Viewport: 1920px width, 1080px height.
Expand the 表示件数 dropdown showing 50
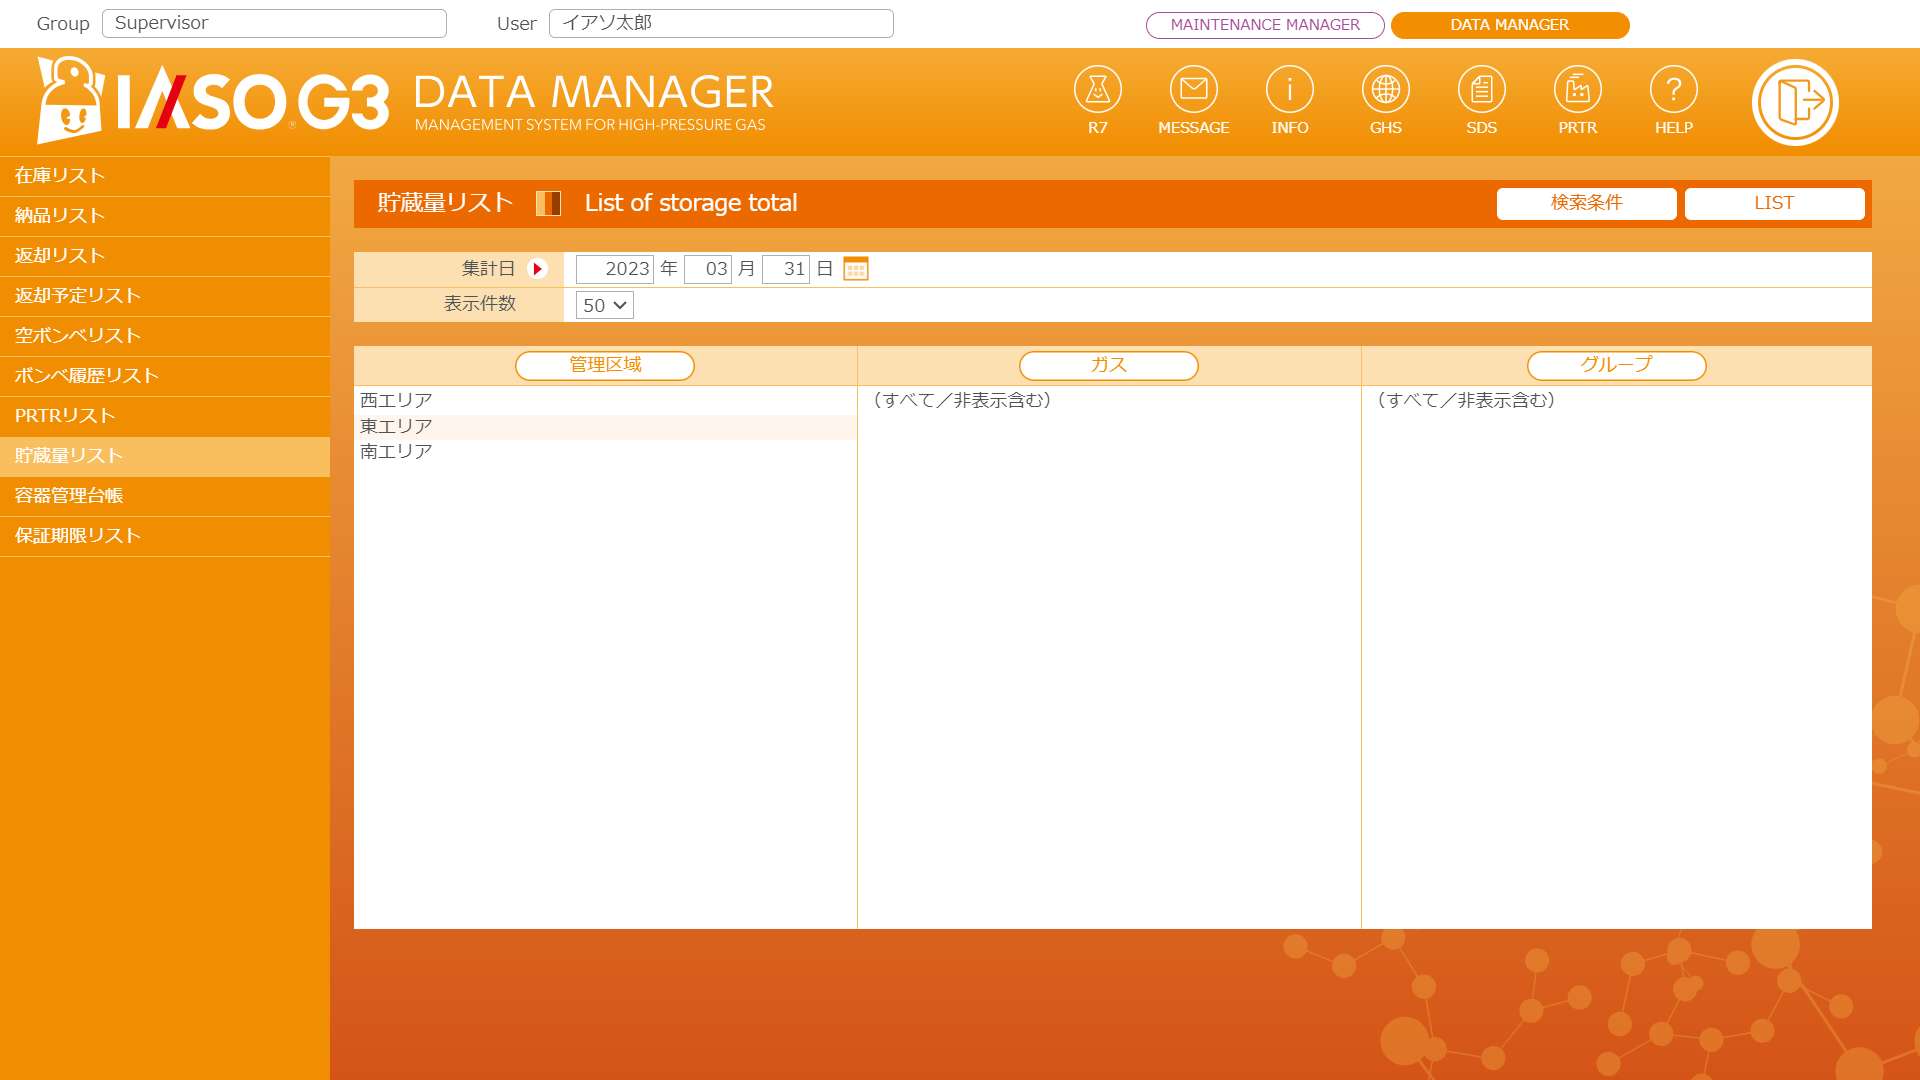(605, 305)
